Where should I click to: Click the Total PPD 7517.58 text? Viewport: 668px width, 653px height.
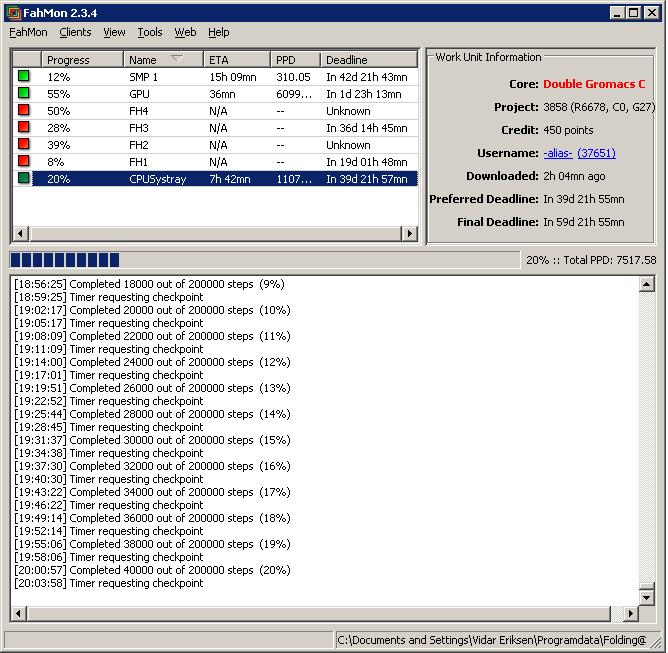[x=610, y=260]
